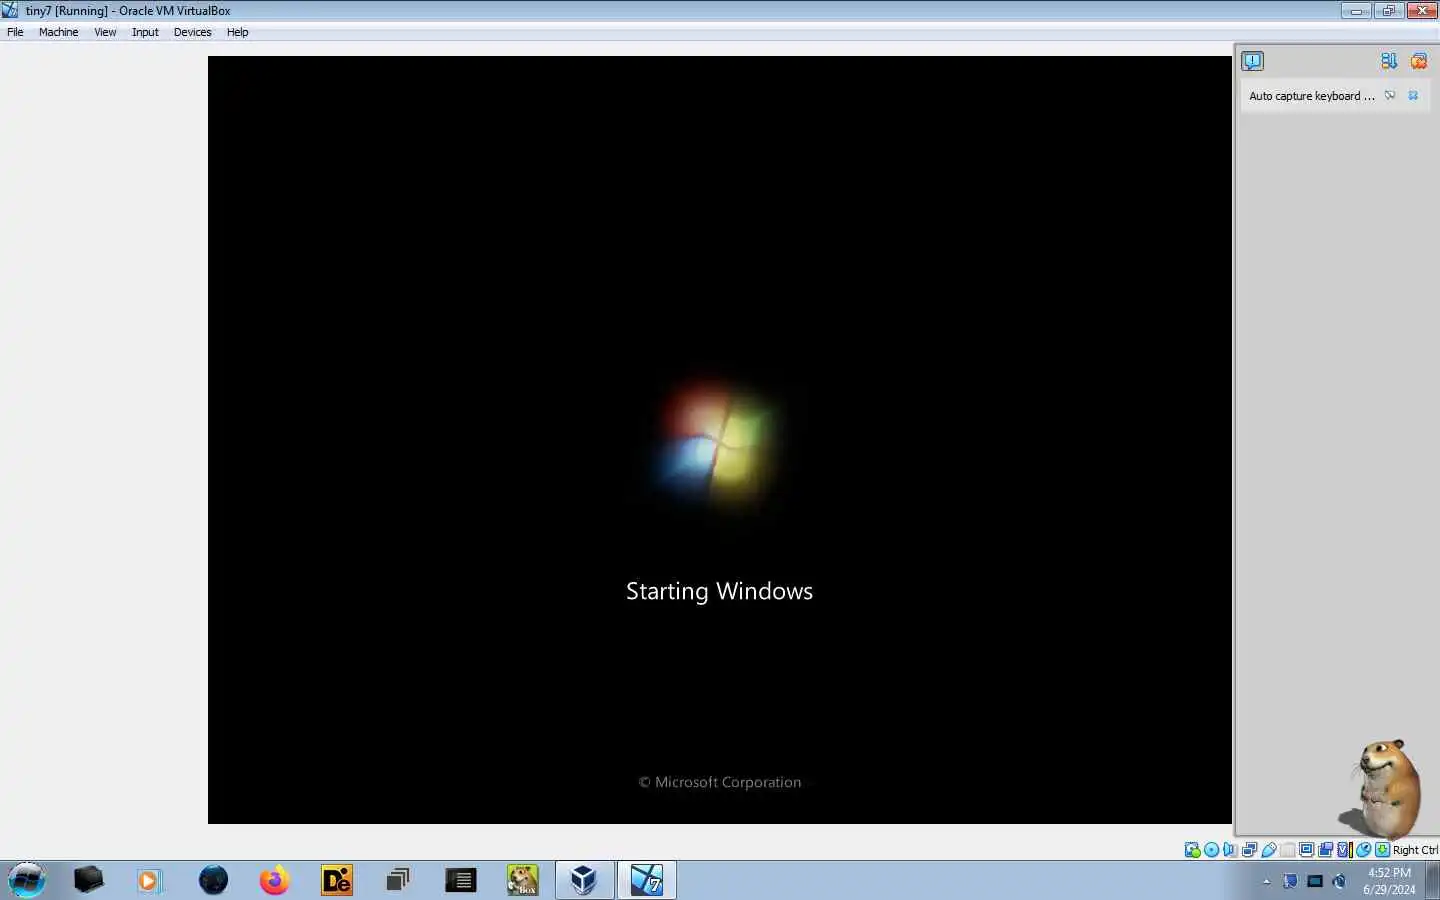The width and height of the screenshot is (1440, 900).
Task: Show hidden tray icons arrow
Action: coord(1266,881)
